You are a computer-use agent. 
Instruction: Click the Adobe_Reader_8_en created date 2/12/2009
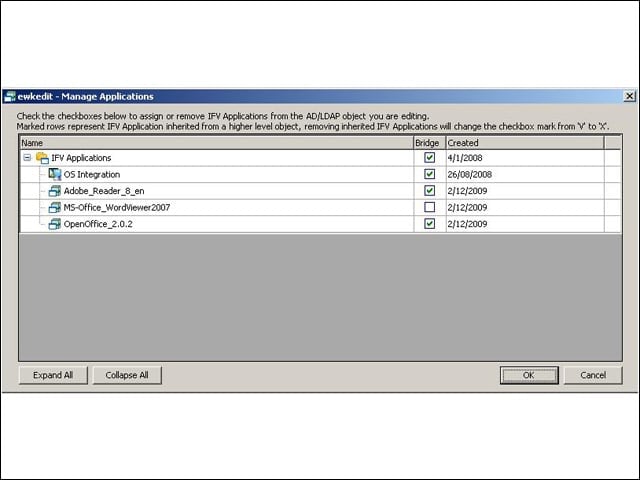tap(467, 191)
